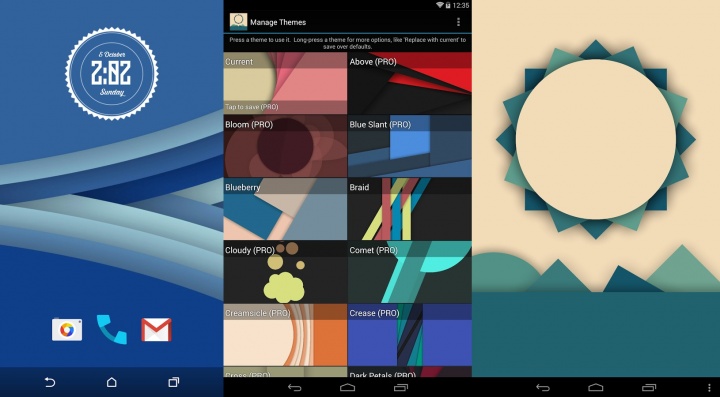Tap the Manage Themes app icon
Screen dimensions: 720x397
click(238, 22)
